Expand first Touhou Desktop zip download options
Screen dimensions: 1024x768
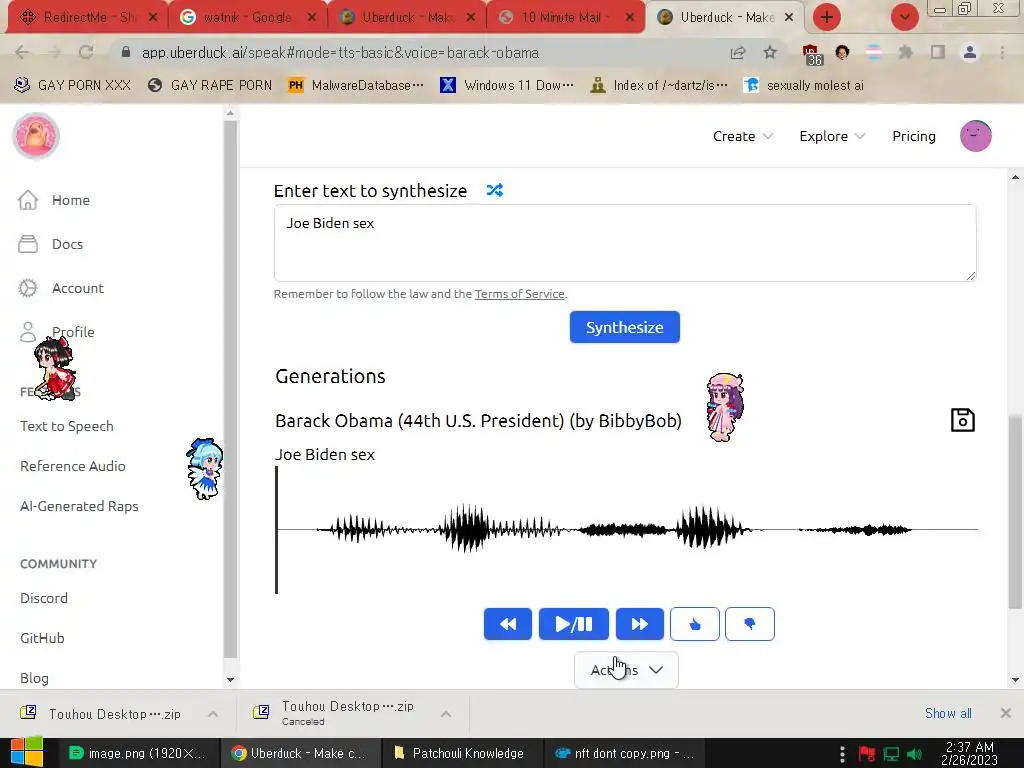[x=213, y=714]
